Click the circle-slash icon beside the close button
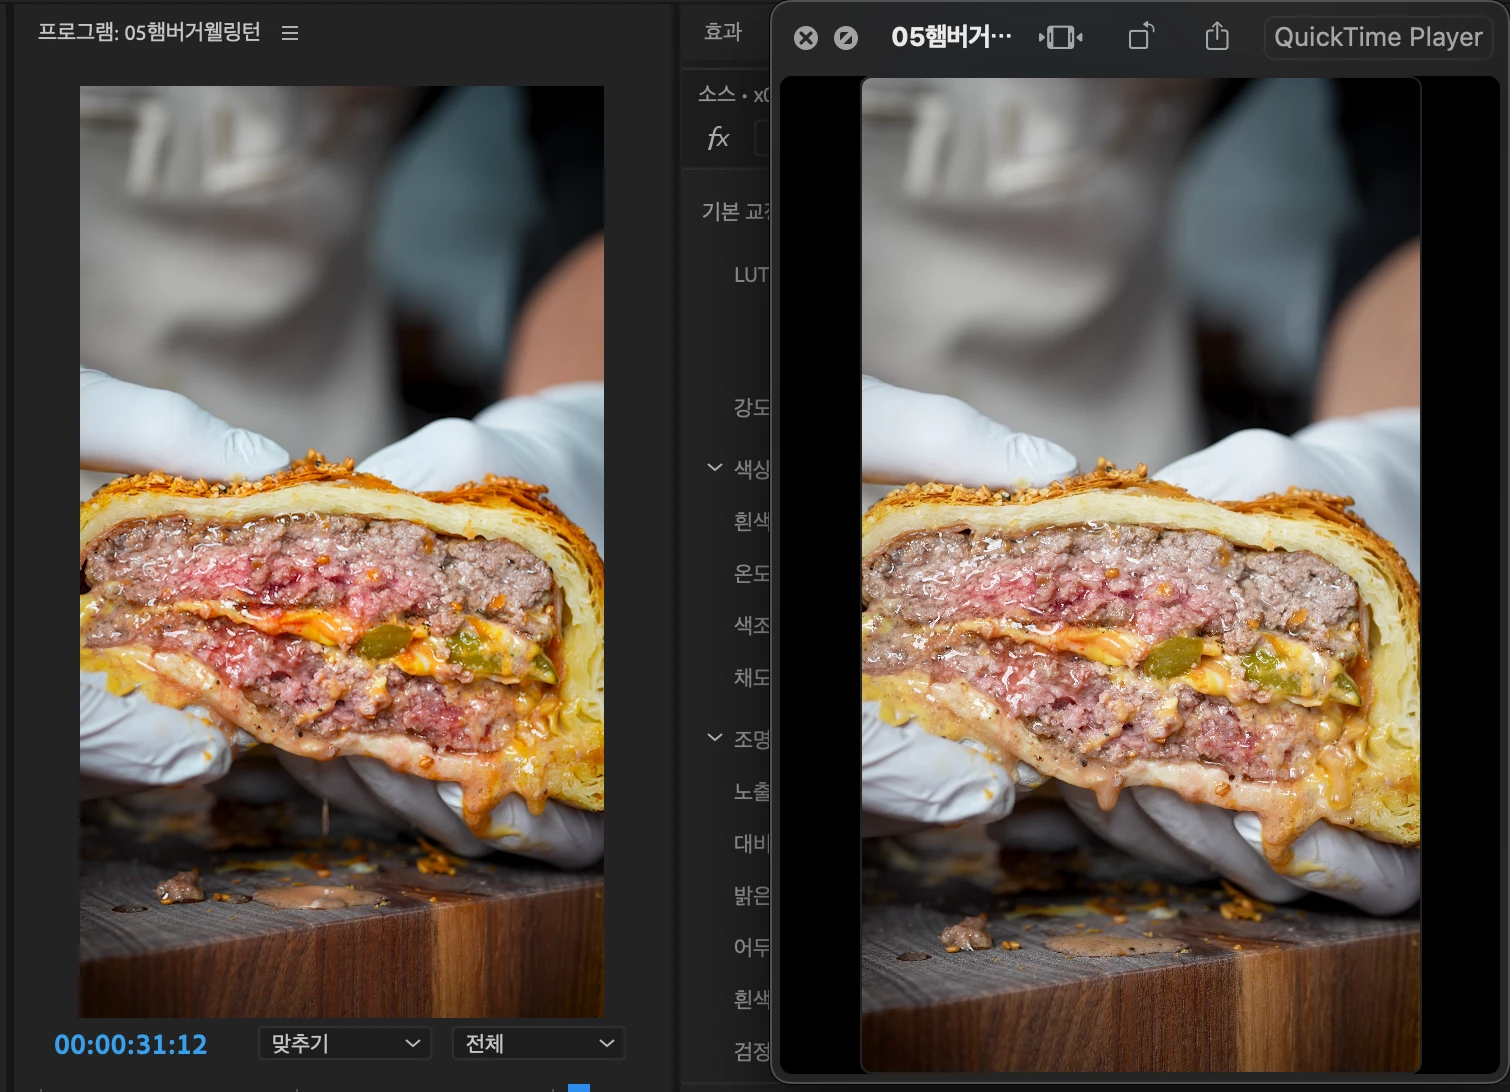Image resolution: width=1510 pixels, height=1092 pixels. pos(846,38)
